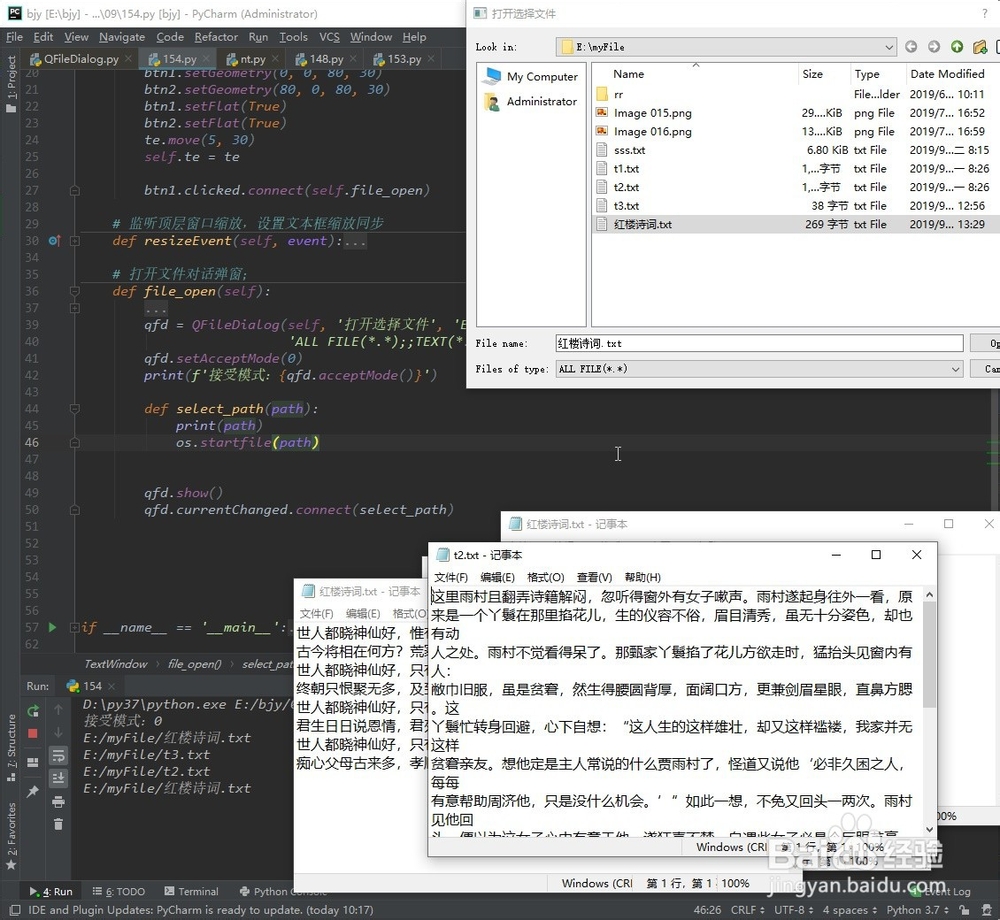The height and width of the screenshot is (920, 1000).
Task: Toggle read-only lock icon in status bar
Action: point(964,910)
